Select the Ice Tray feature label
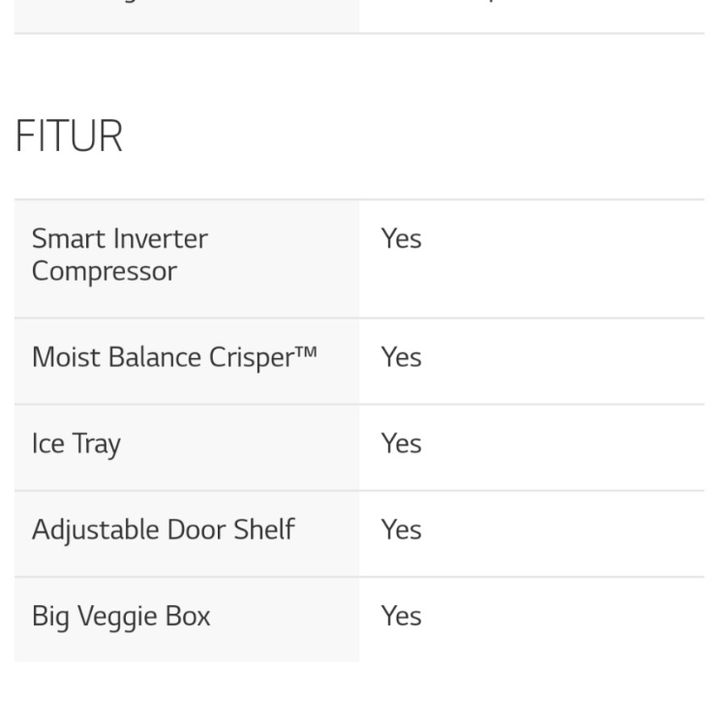Screen dimensions: 726x726 tap(76, 444)
